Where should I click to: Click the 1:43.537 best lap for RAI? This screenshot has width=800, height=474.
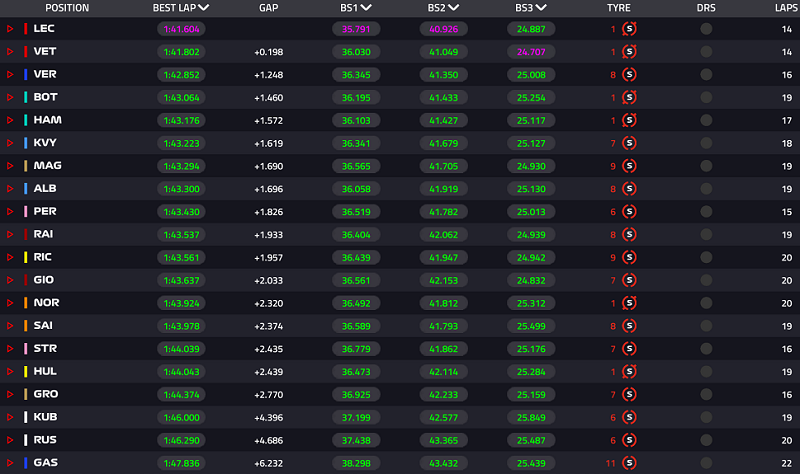point(181,235)
